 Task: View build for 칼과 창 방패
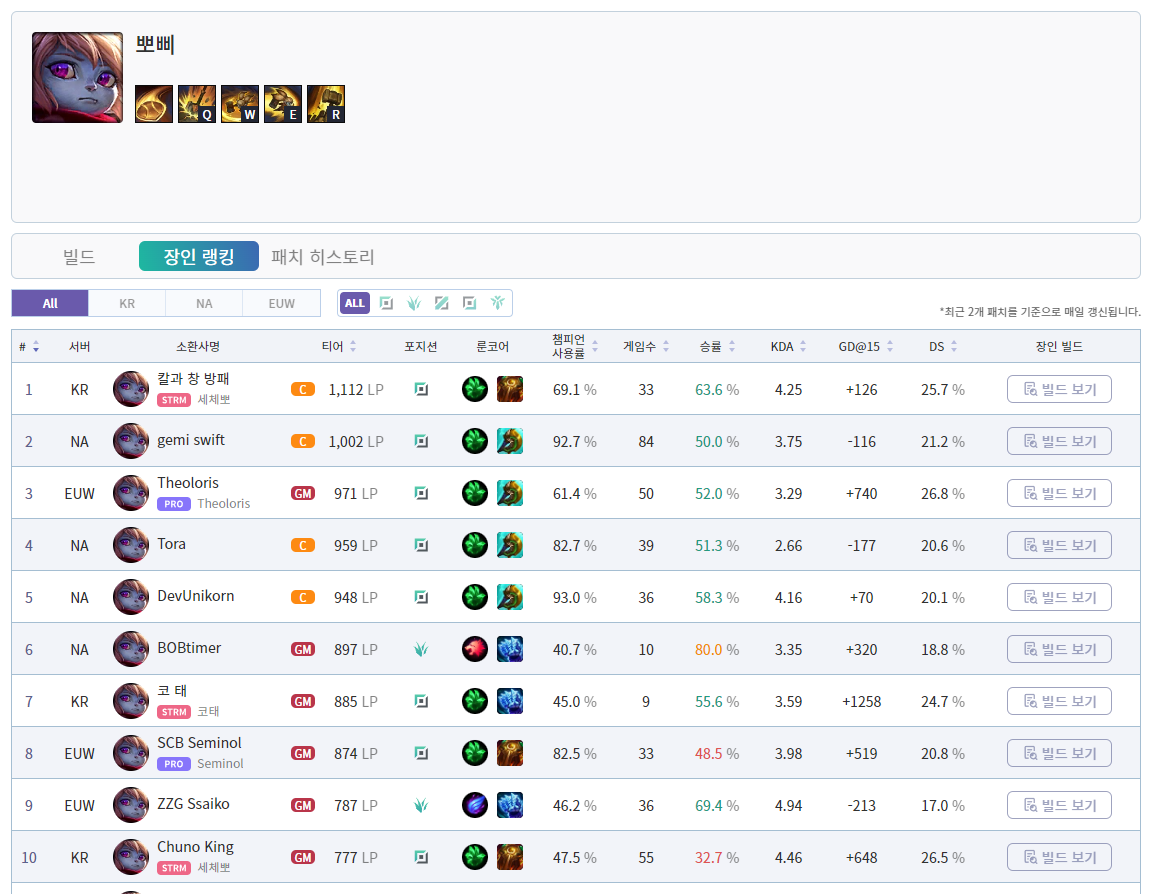[x=1059, y=389]
